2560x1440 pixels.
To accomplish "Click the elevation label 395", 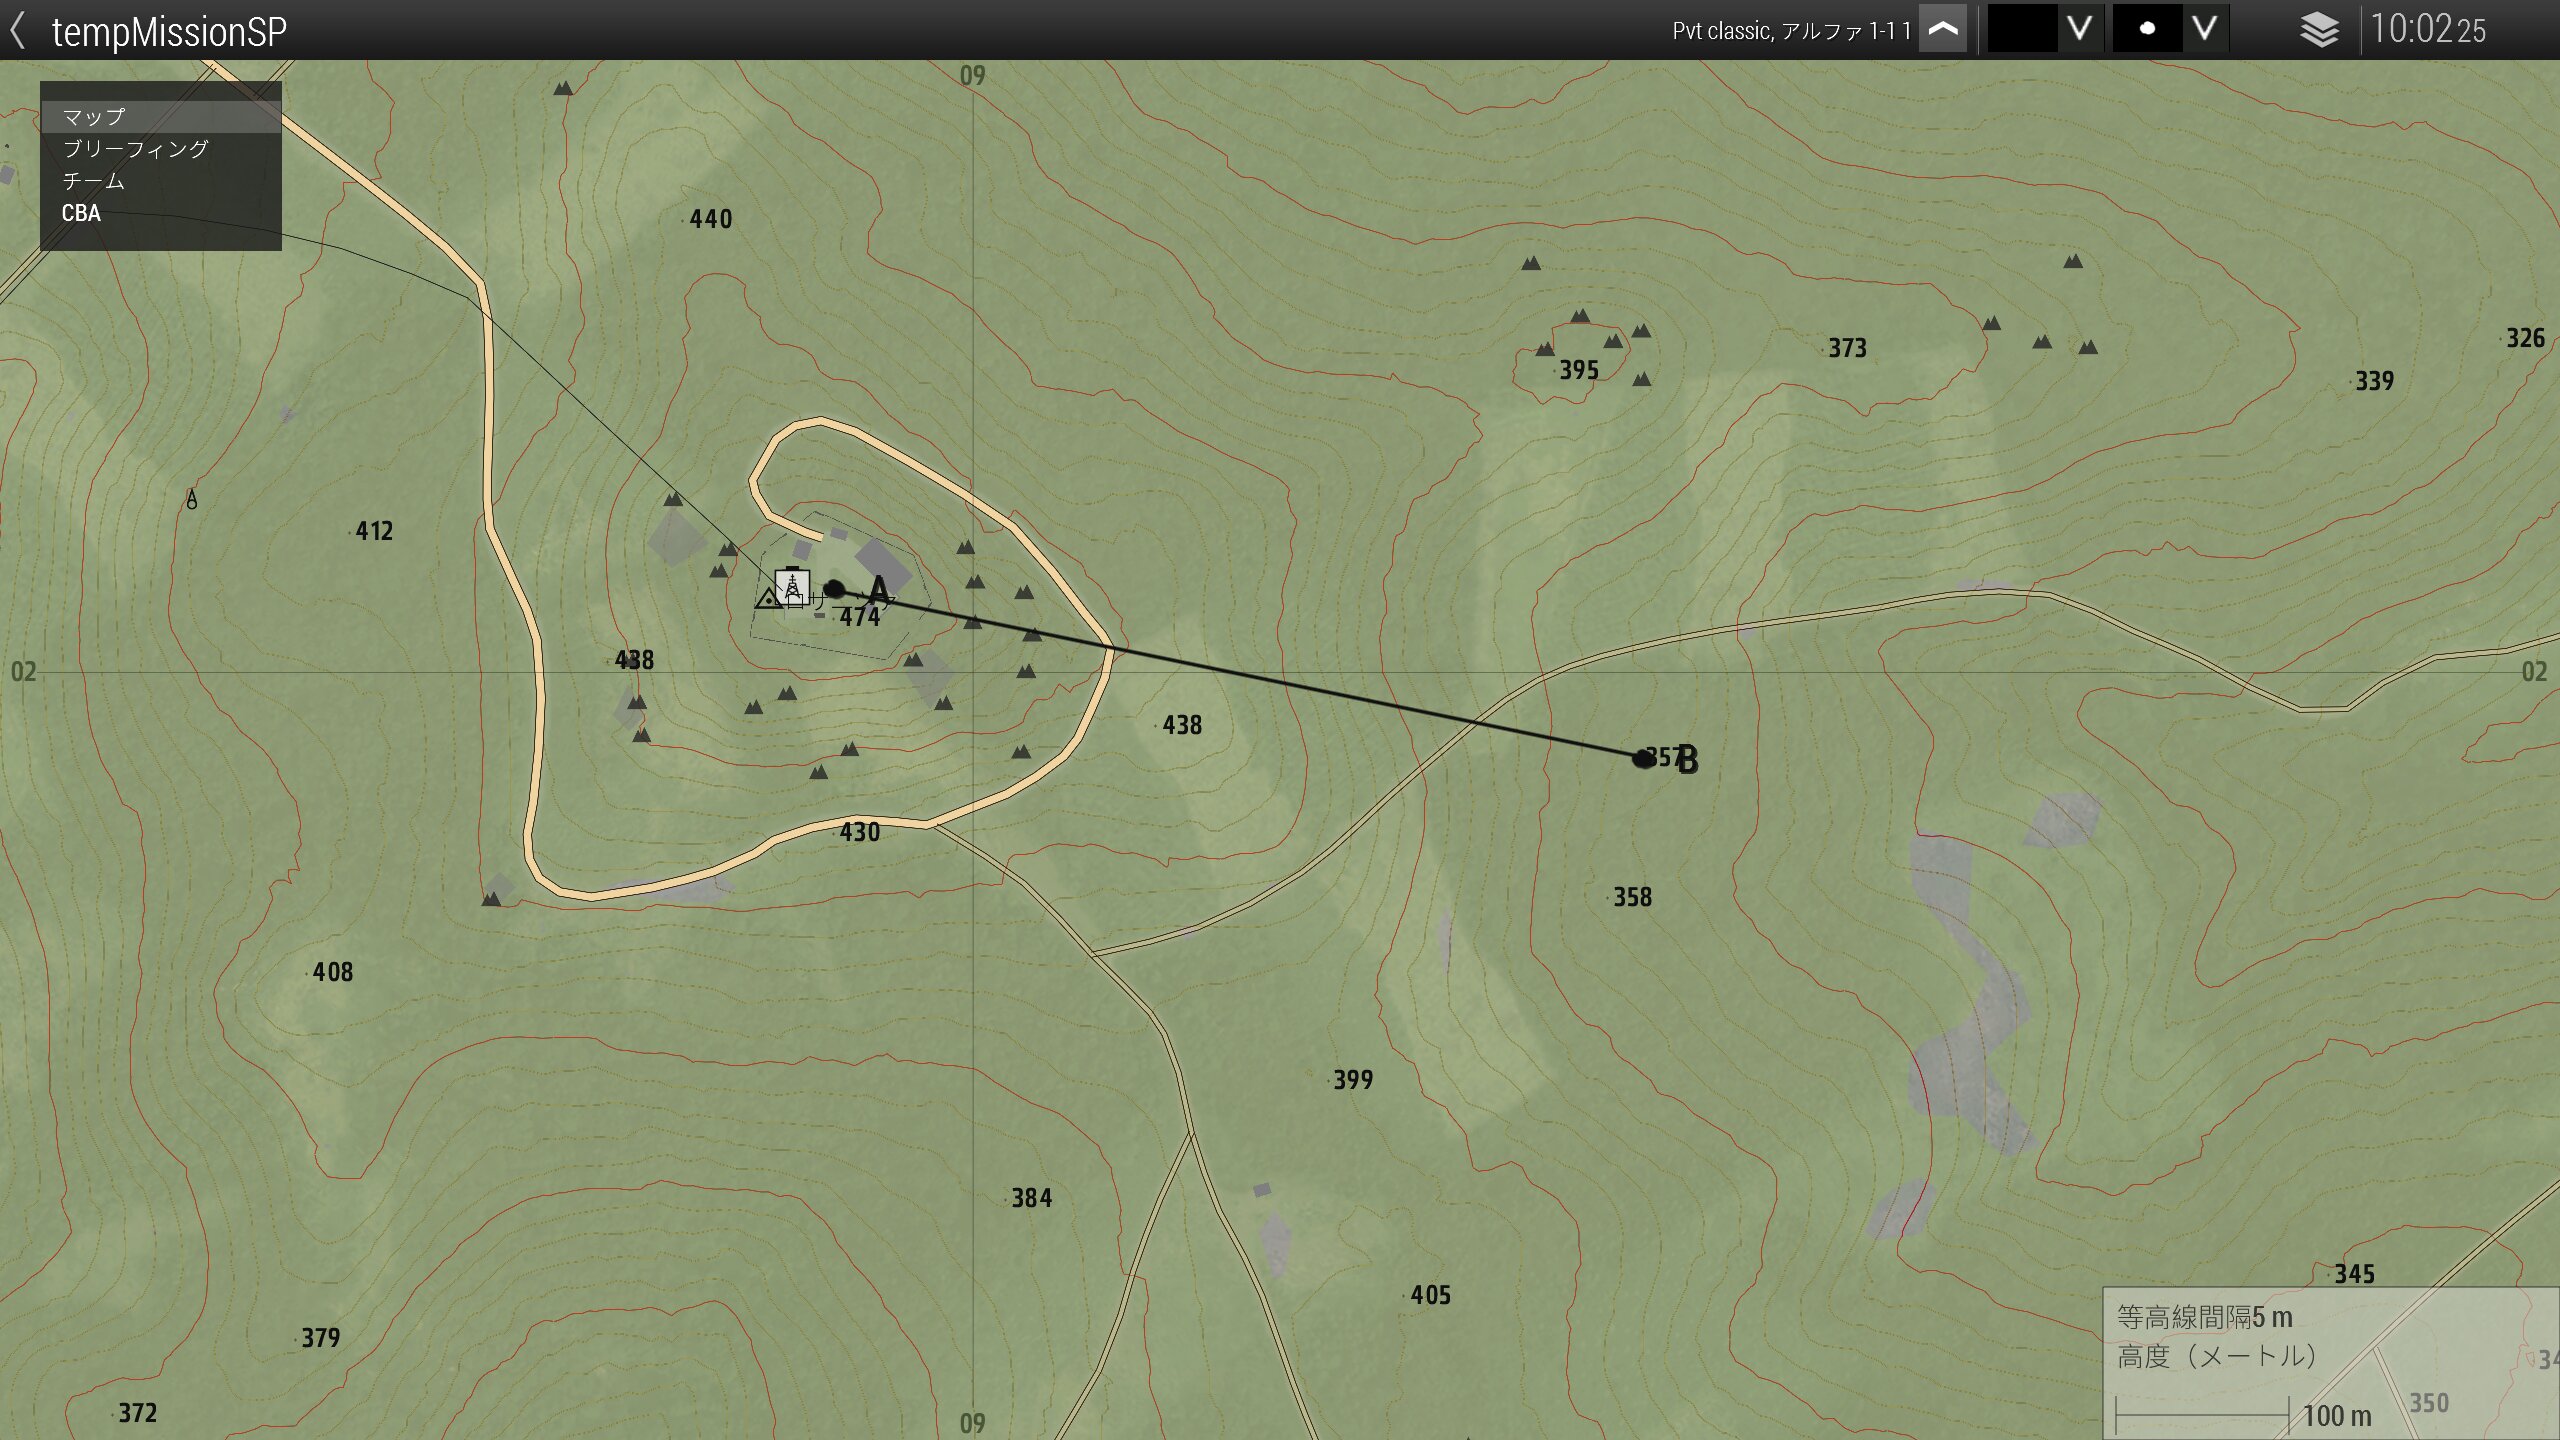I will point(1580,370).
